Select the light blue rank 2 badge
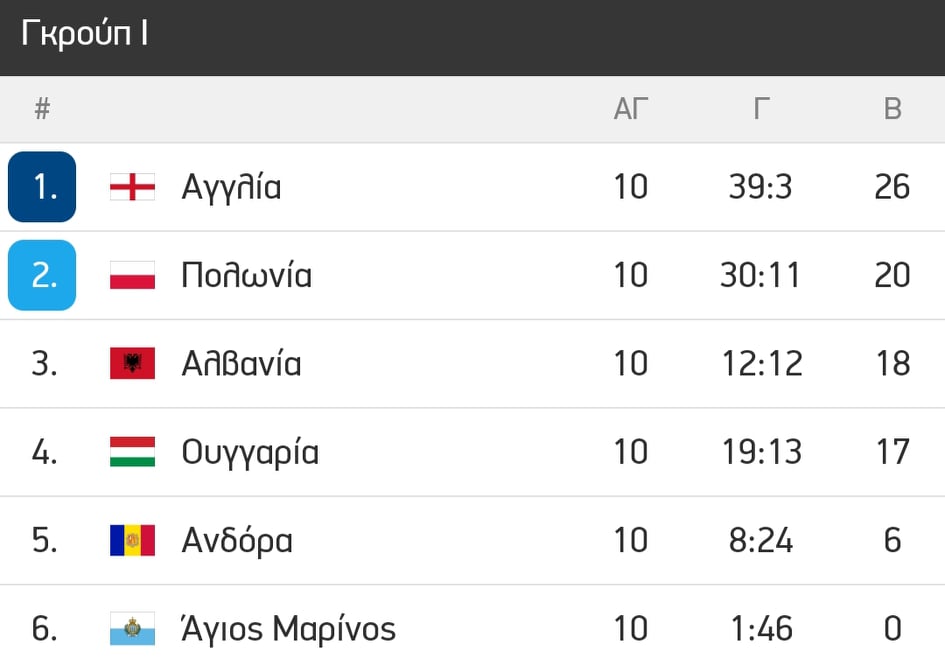 click(42, 275)
